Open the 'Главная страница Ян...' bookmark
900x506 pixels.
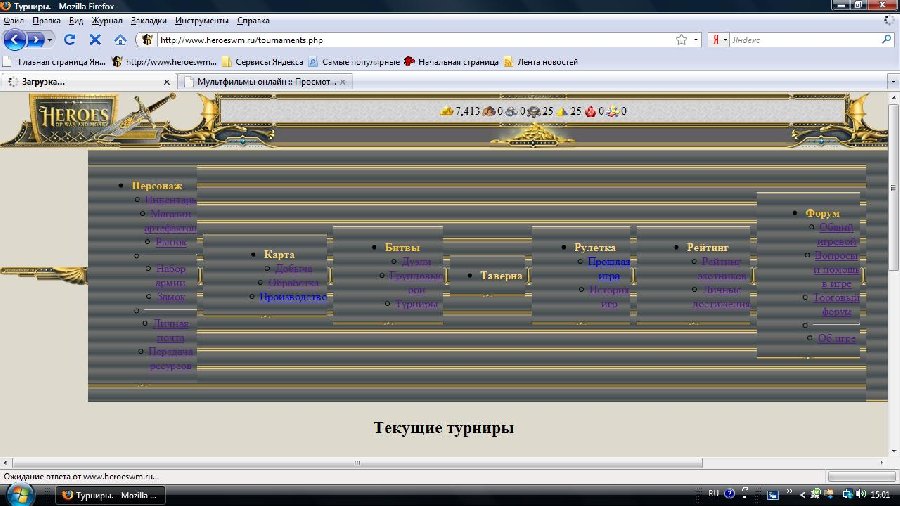click(55, 62)
